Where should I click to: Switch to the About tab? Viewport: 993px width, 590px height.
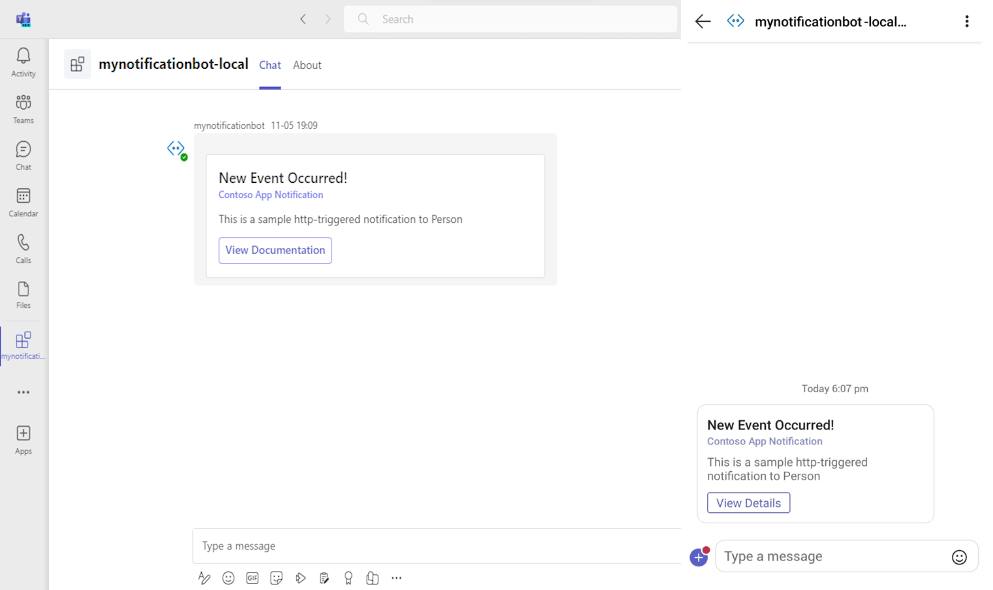pyautogui.click(x=307, y=65)
